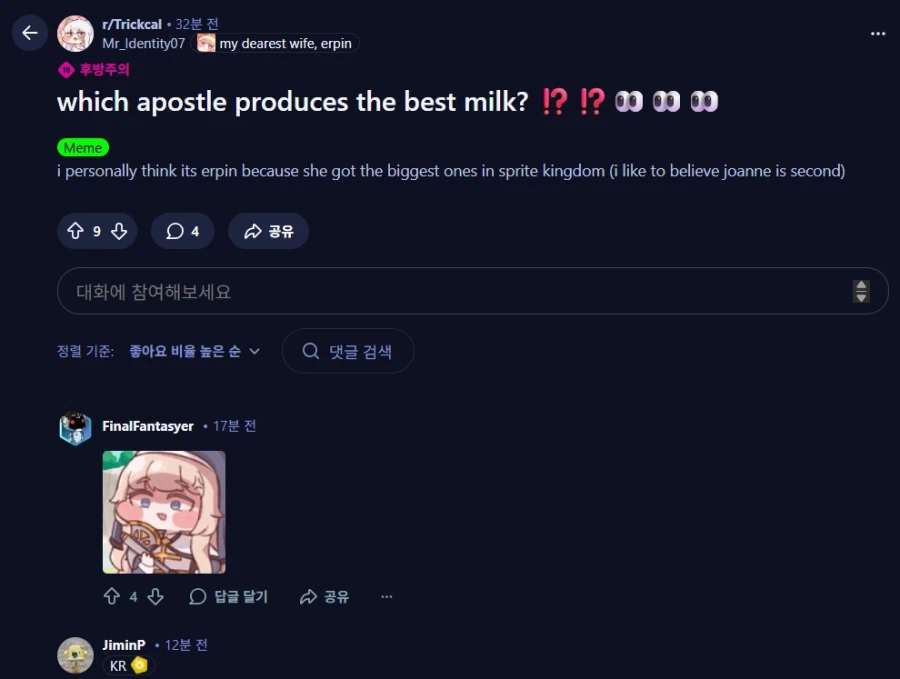Open JiminP's user profile
The image size is (900, 679).
click(x=123, y=645)
